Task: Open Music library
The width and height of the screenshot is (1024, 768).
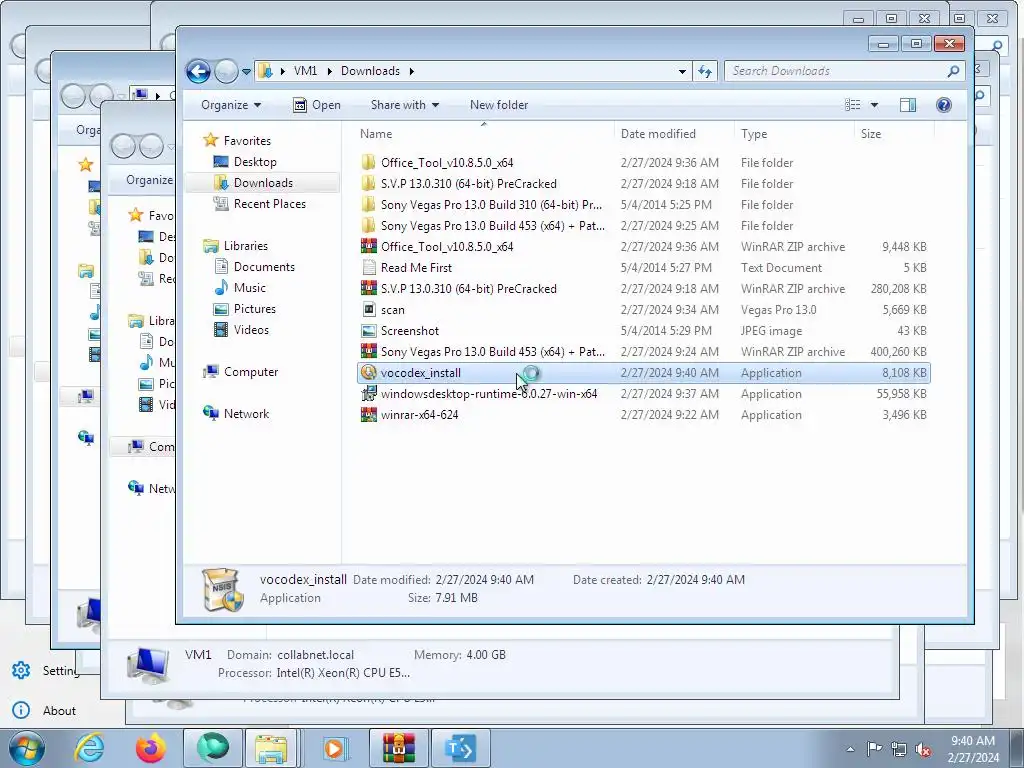Action: coord(240,287)
